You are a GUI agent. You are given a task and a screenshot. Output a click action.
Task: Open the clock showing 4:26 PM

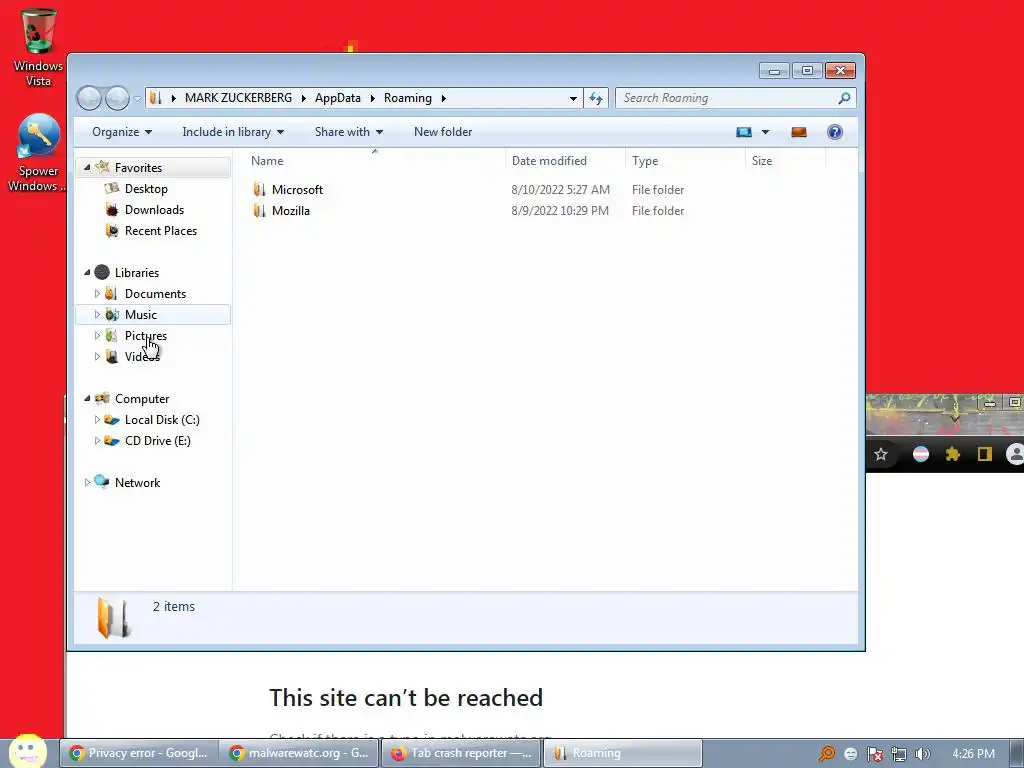(973, 754)
